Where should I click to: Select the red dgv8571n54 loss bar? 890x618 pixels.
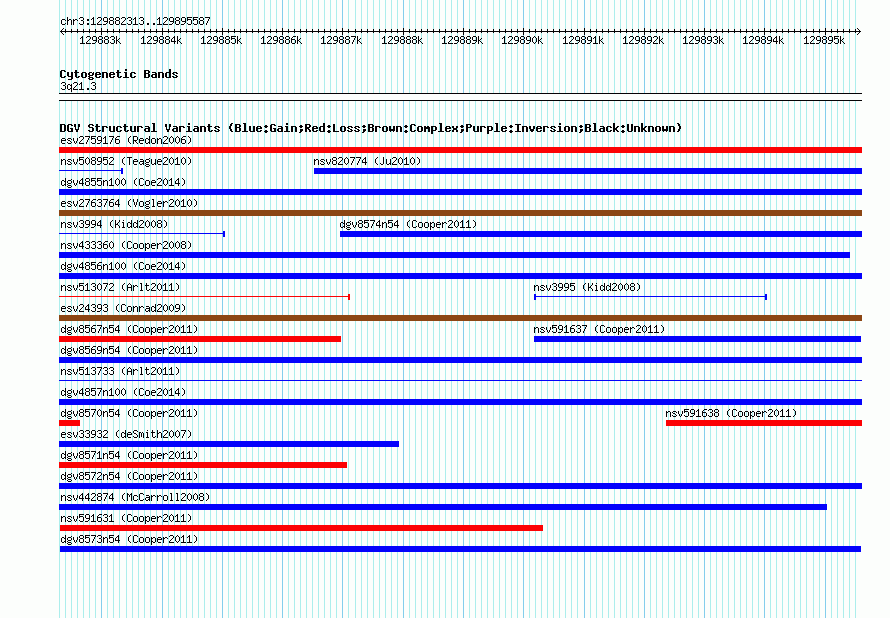coord(203,465)
